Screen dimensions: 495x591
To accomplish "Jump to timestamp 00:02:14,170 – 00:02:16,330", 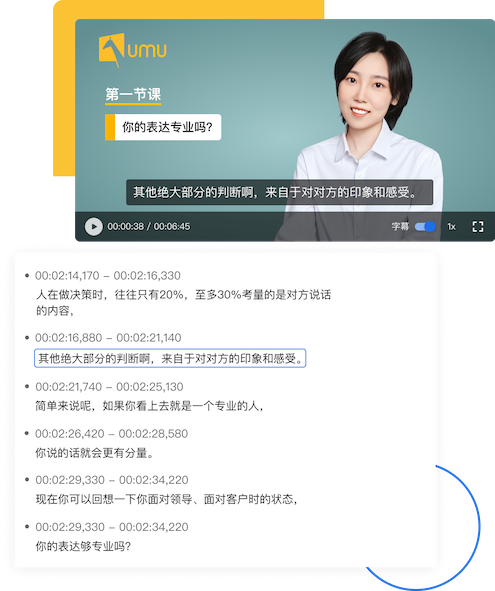I will [x=108, y=276].
